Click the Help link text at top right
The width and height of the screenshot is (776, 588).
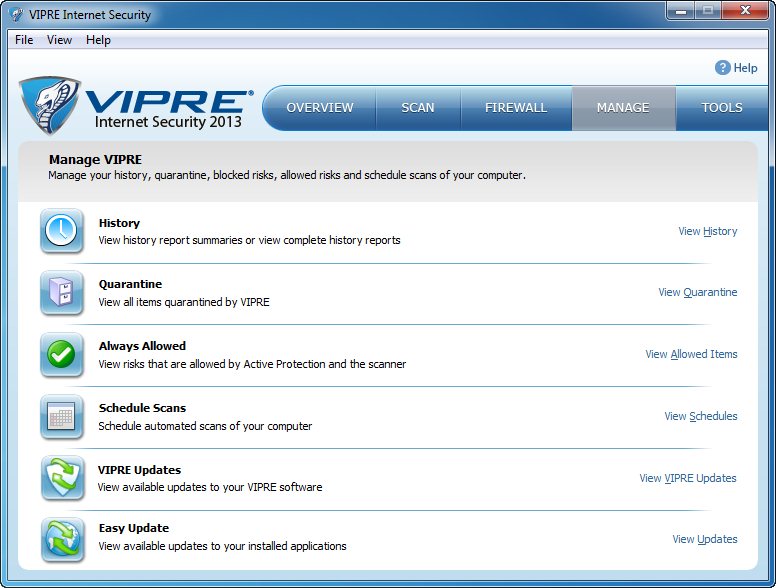(745, 68)
